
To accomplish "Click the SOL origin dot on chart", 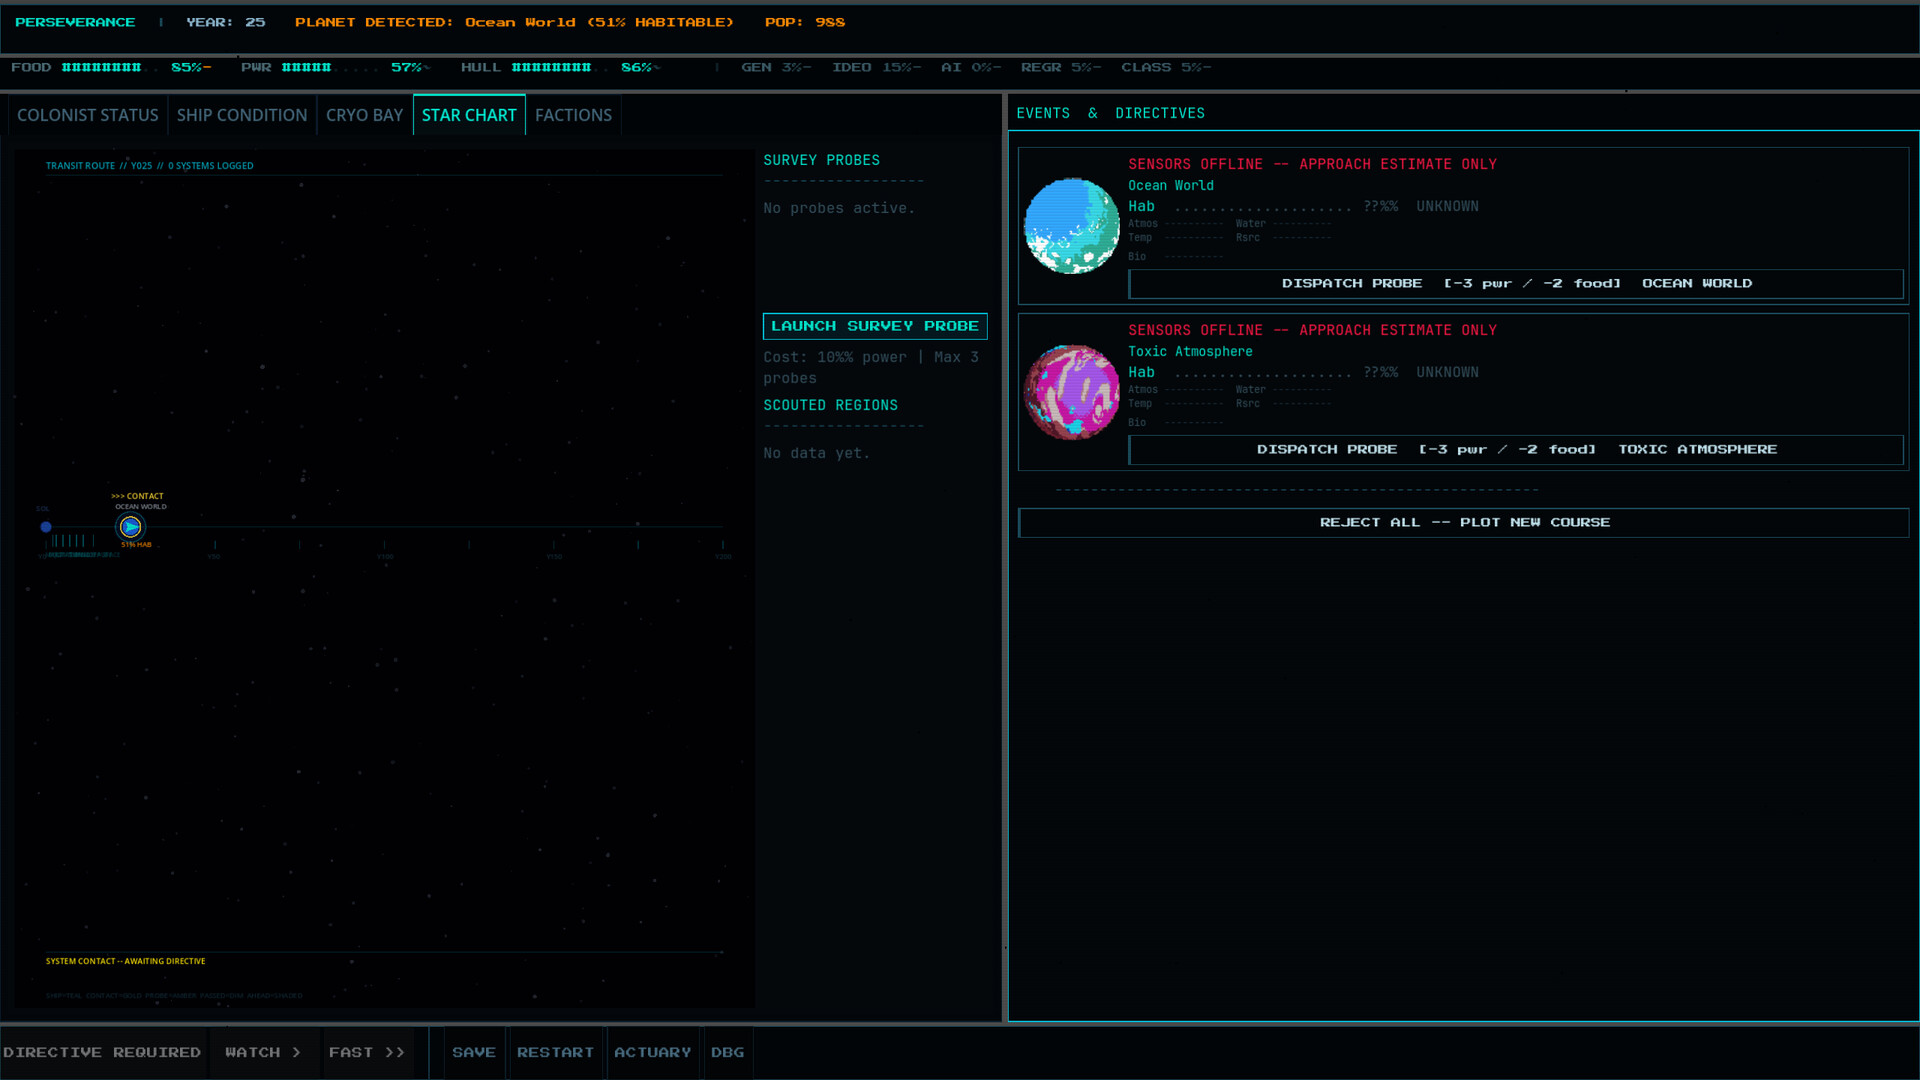I will point(46,527).
